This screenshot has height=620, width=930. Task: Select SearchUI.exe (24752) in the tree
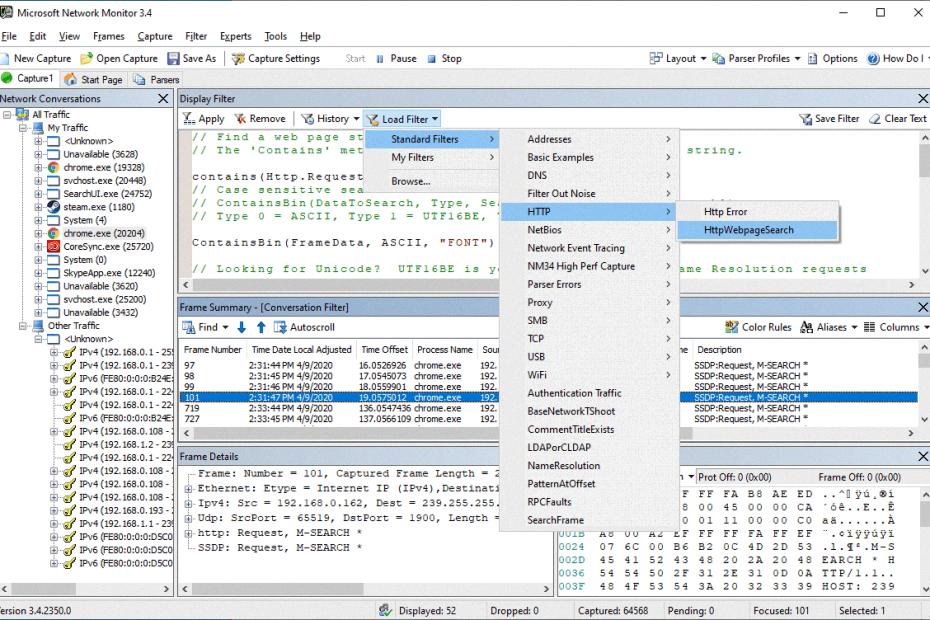click(x=107, y=194)
